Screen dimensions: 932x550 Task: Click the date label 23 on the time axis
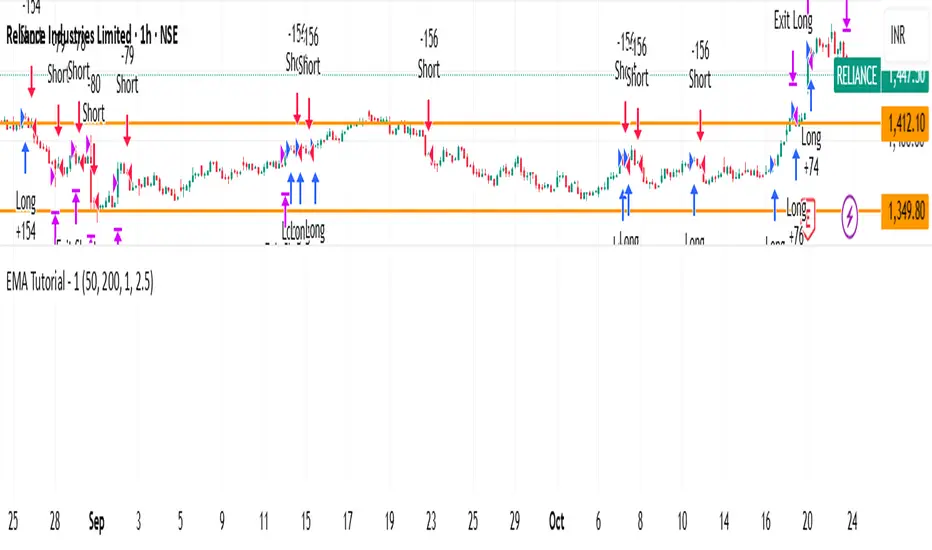click(x=431, y=522)
